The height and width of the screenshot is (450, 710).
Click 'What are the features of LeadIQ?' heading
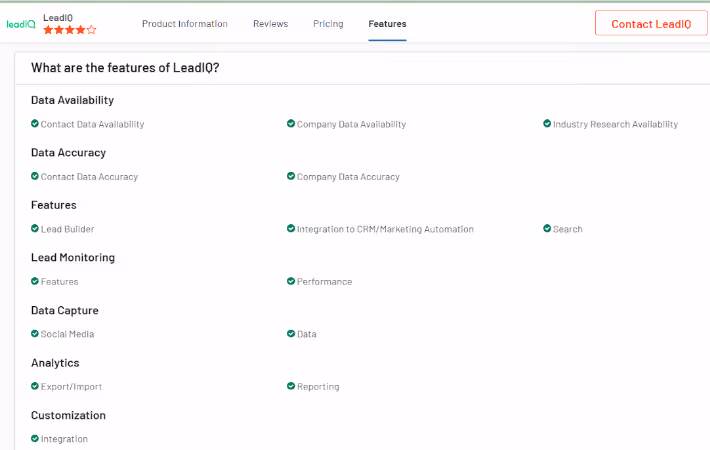point(125,68)
